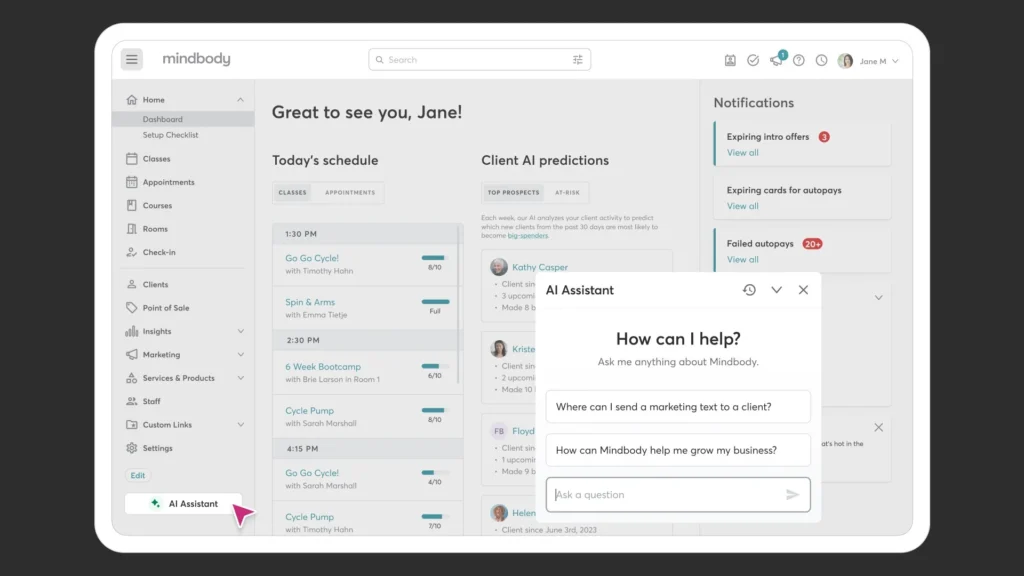This screenshot has width=1024, height=576.
Task: Open the Spin & Arms class
Action: (x=310, y=302)
